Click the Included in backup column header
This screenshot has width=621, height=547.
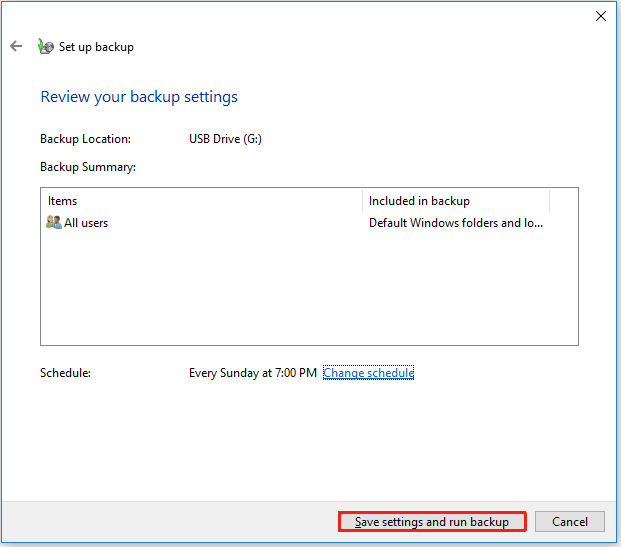[x=455, y=201]
